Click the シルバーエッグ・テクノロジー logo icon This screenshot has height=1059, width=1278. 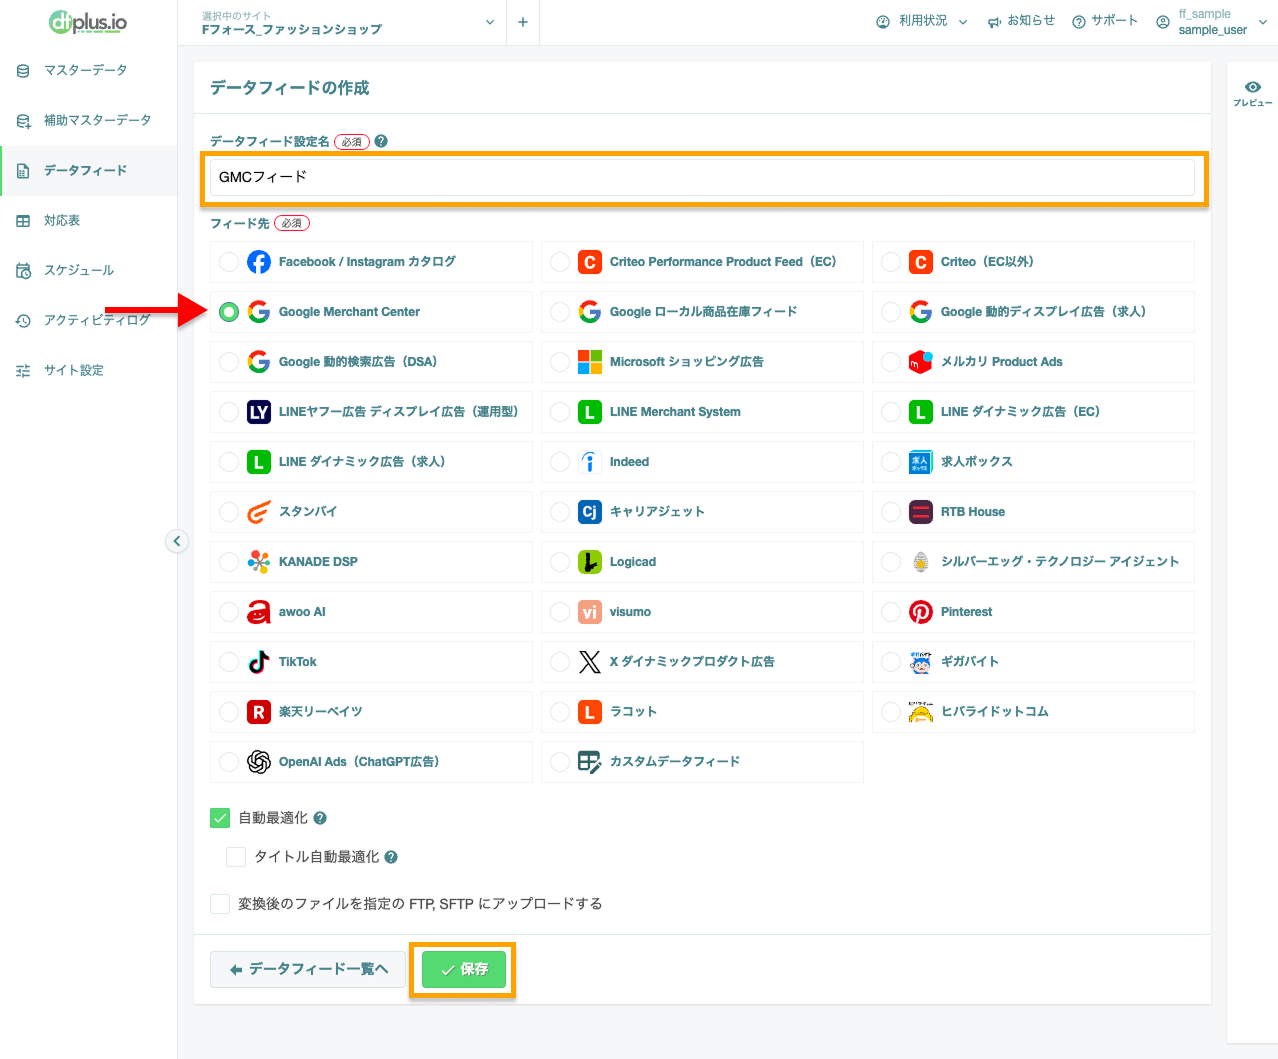921,562
